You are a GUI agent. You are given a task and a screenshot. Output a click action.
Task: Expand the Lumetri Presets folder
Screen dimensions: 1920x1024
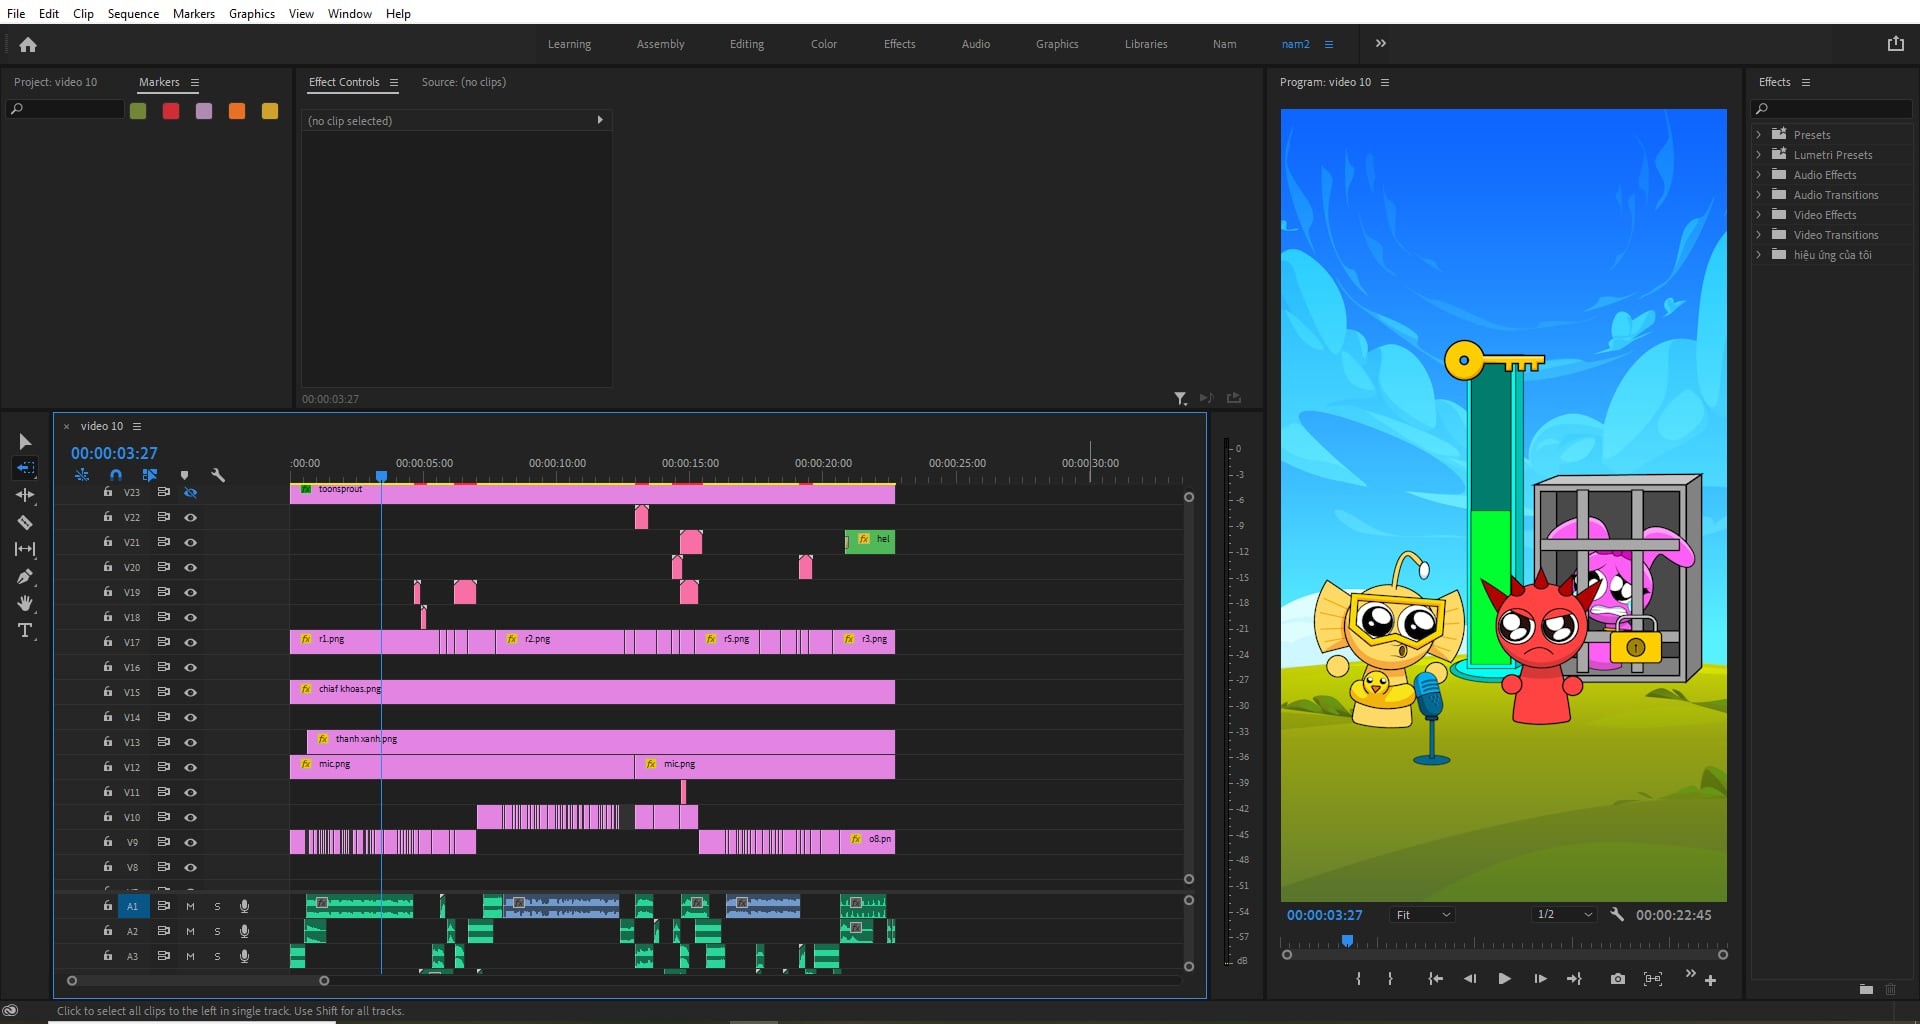pos(1759,155)
